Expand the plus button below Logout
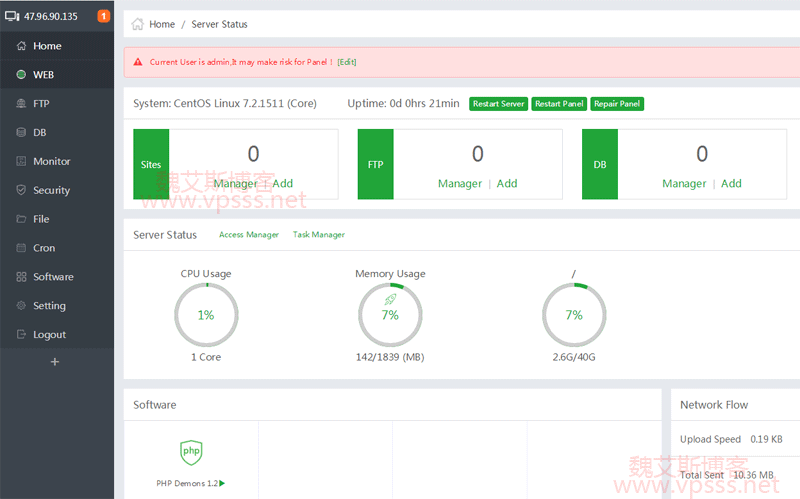Viewport: 800px width, 499px height. [x=55, y=362]
